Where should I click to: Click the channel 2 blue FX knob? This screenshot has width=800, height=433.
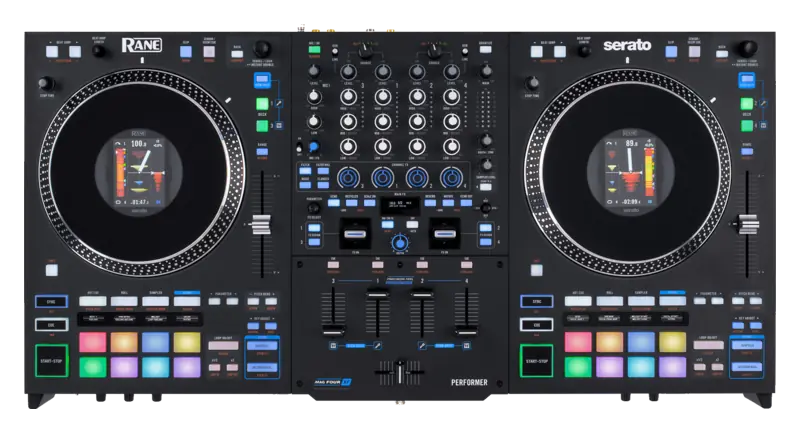pos(417,178)
